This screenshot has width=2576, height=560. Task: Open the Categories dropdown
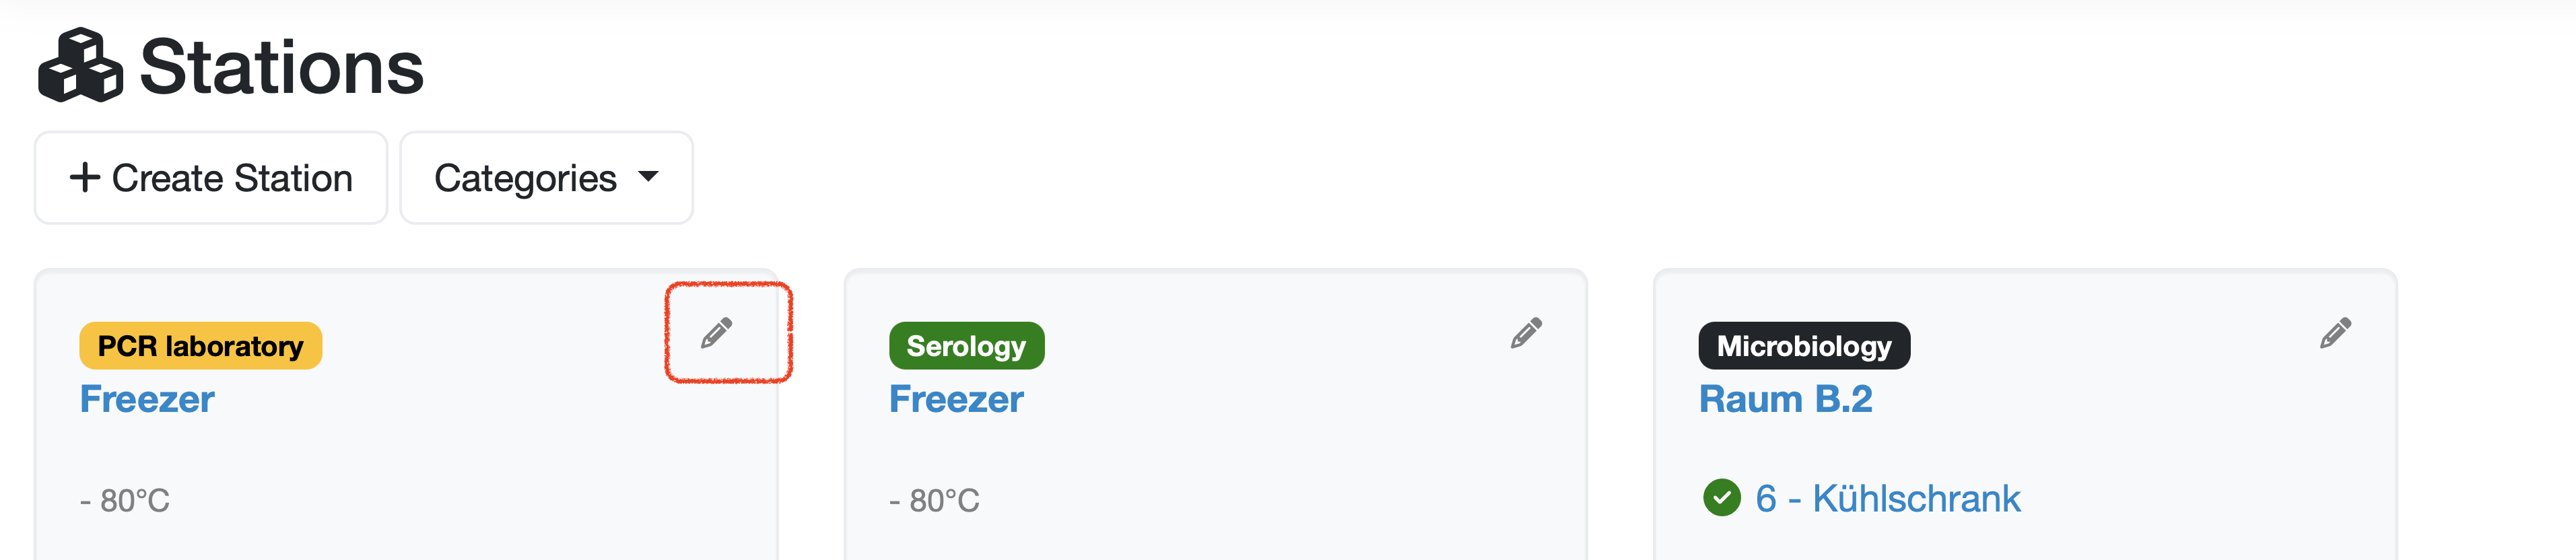coord(545,178)
